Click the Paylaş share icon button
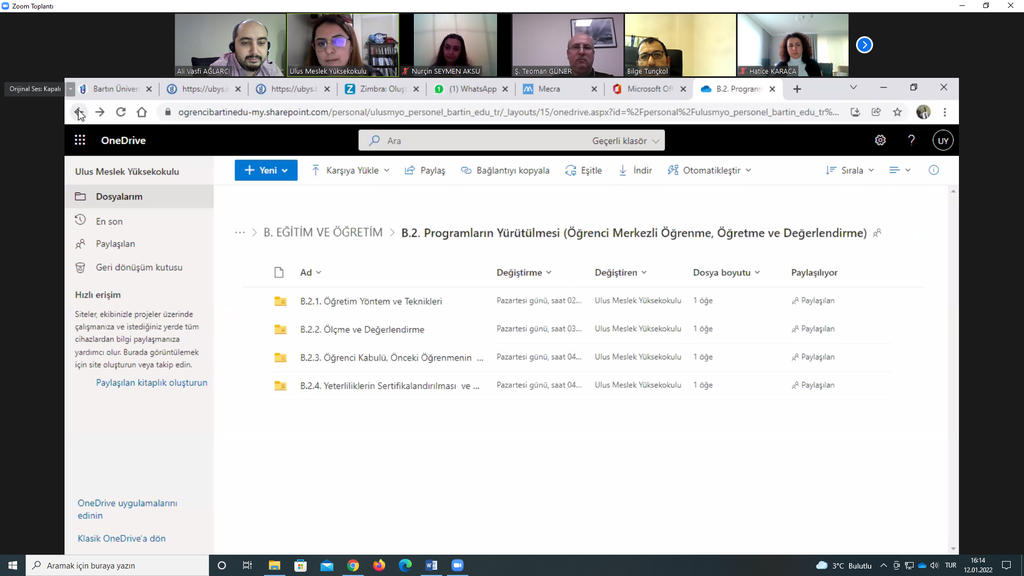Viewport: 1024px width, 576px height. 425,171
